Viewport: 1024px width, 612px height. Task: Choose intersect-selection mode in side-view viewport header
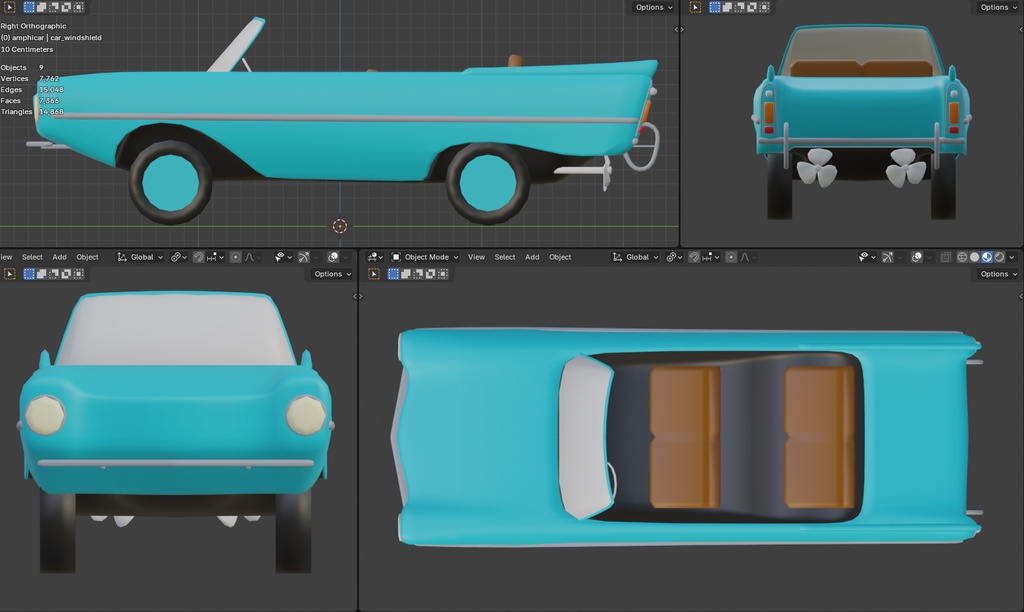[x=78, y=7]
